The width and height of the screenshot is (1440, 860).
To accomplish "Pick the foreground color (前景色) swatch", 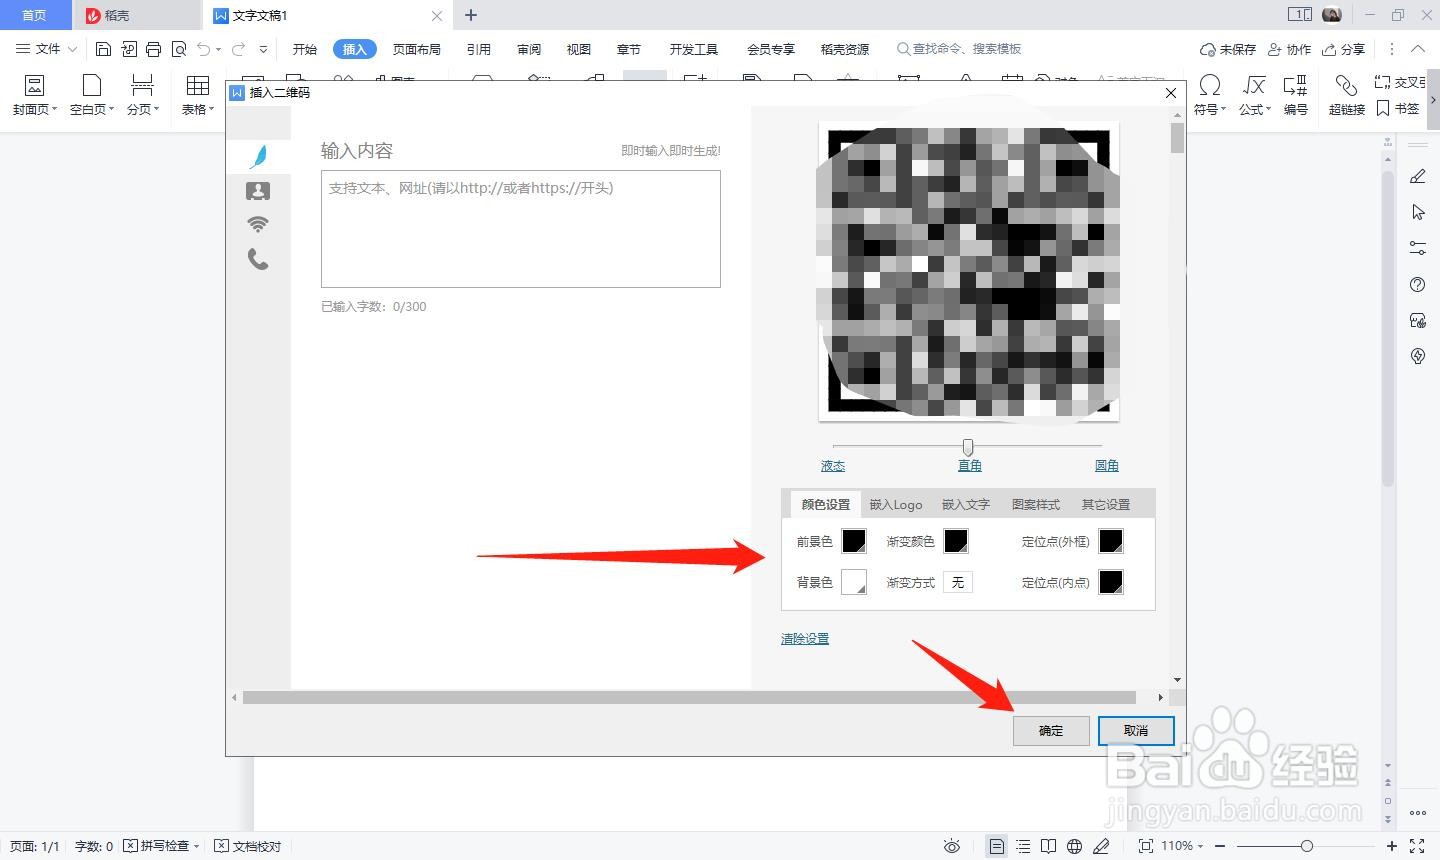I will 854,541.
